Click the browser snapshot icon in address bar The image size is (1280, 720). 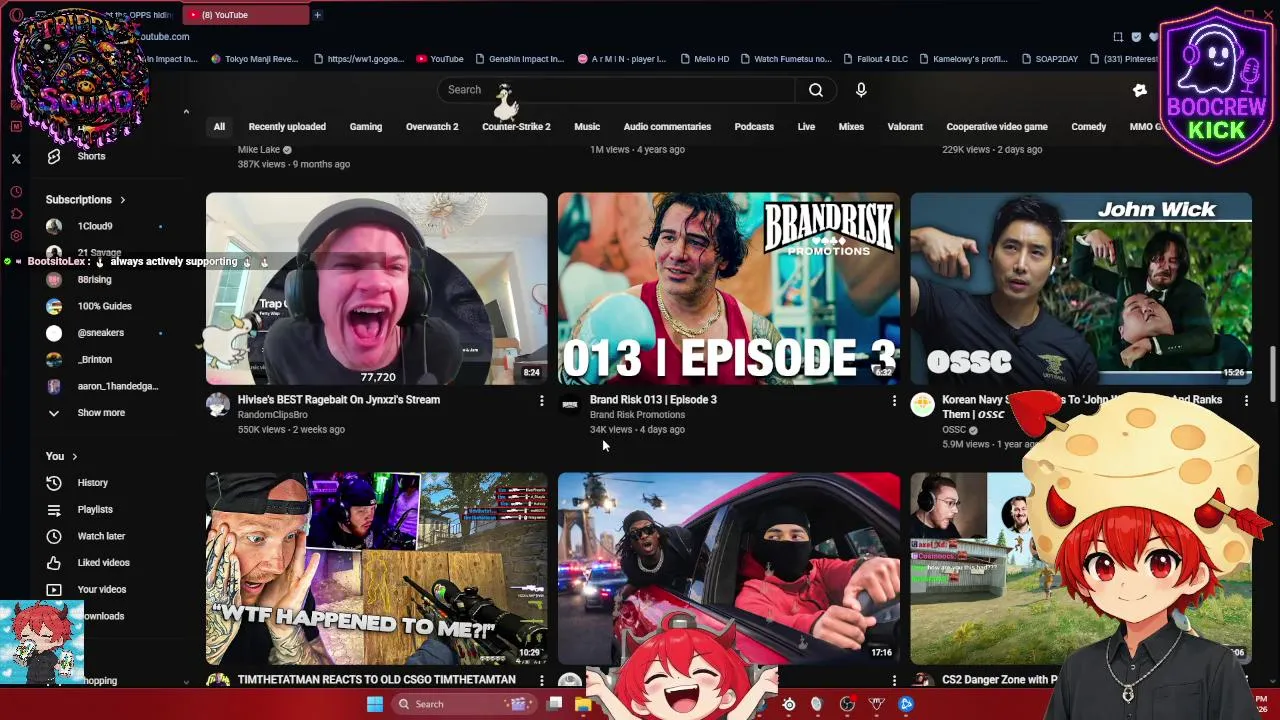(x=1118, y=37)
